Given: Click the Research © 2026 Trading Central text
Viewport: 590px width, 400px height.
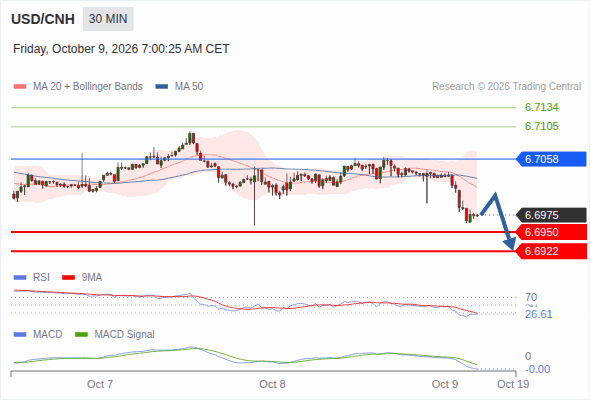Looking at the screenshot, I should tap(506, 87).
